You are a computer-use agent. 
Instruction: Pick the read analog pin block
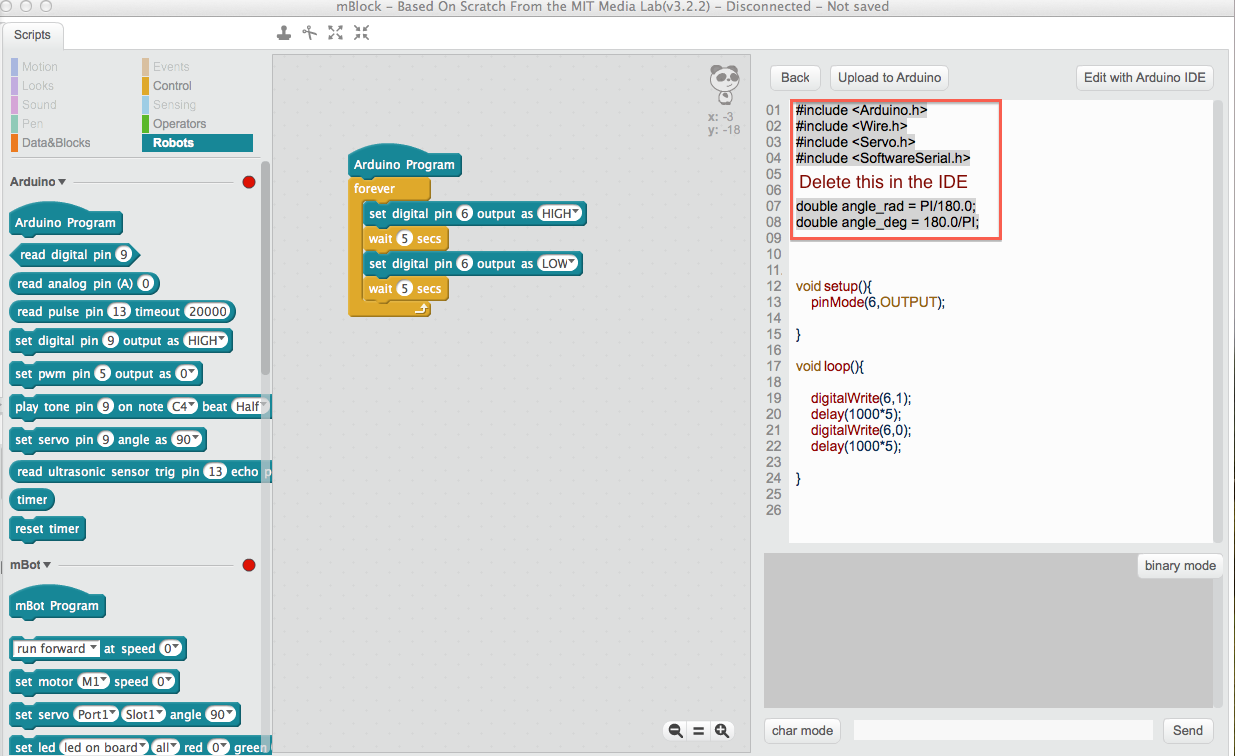click(85, 284)
